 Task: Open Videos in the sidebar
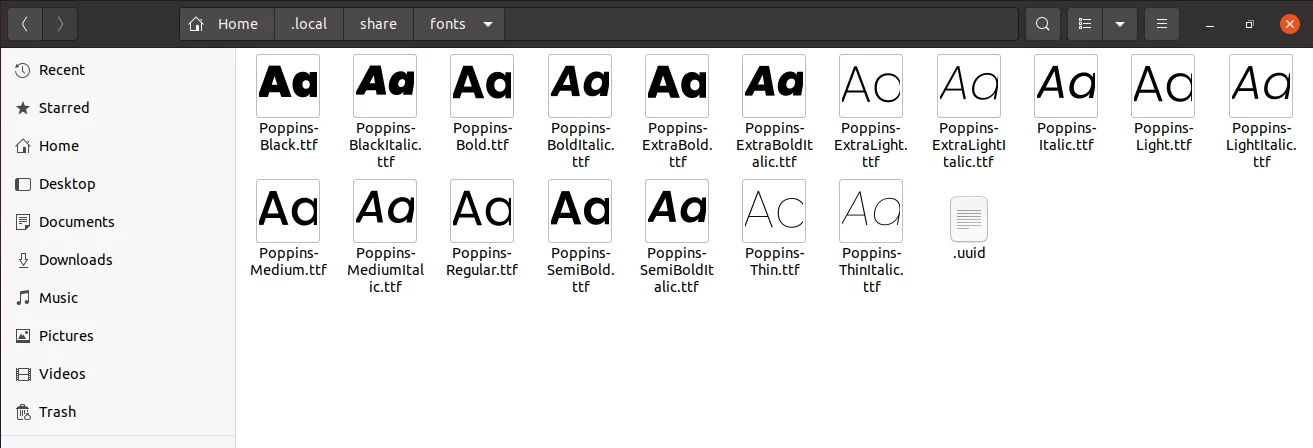tap(118, 374)
